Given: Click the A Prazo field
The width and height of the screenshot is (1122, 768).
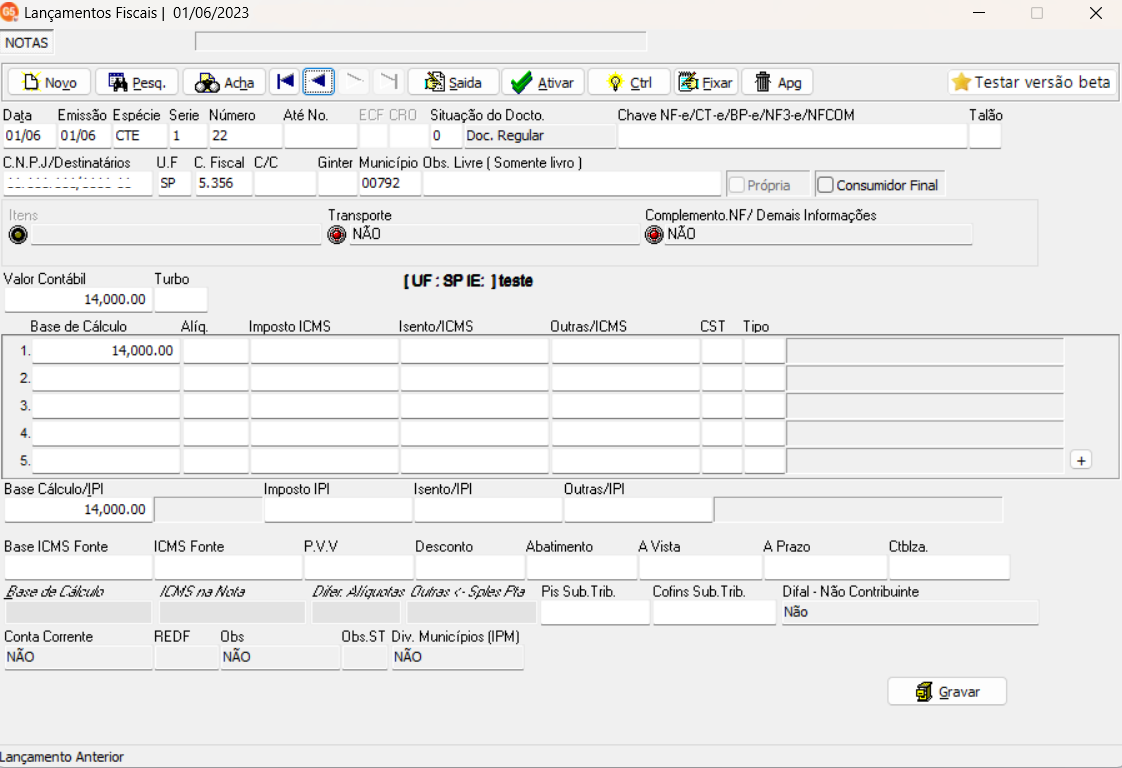Looking at the screenshot, I should [825, 567].
